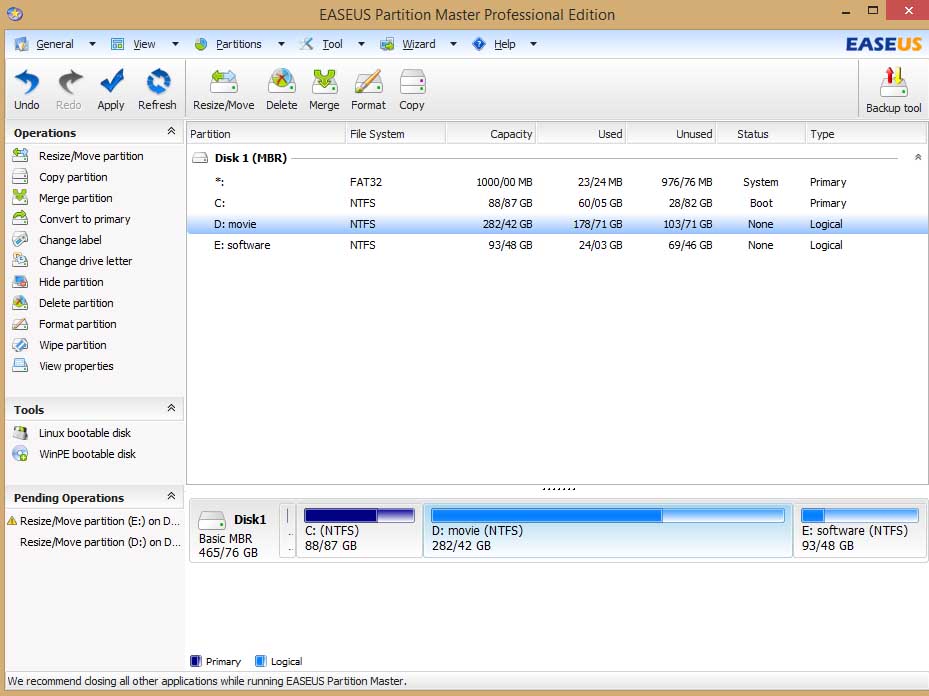
Task: Click the Format toolbar icon
Action: click(x=368, y=88)
